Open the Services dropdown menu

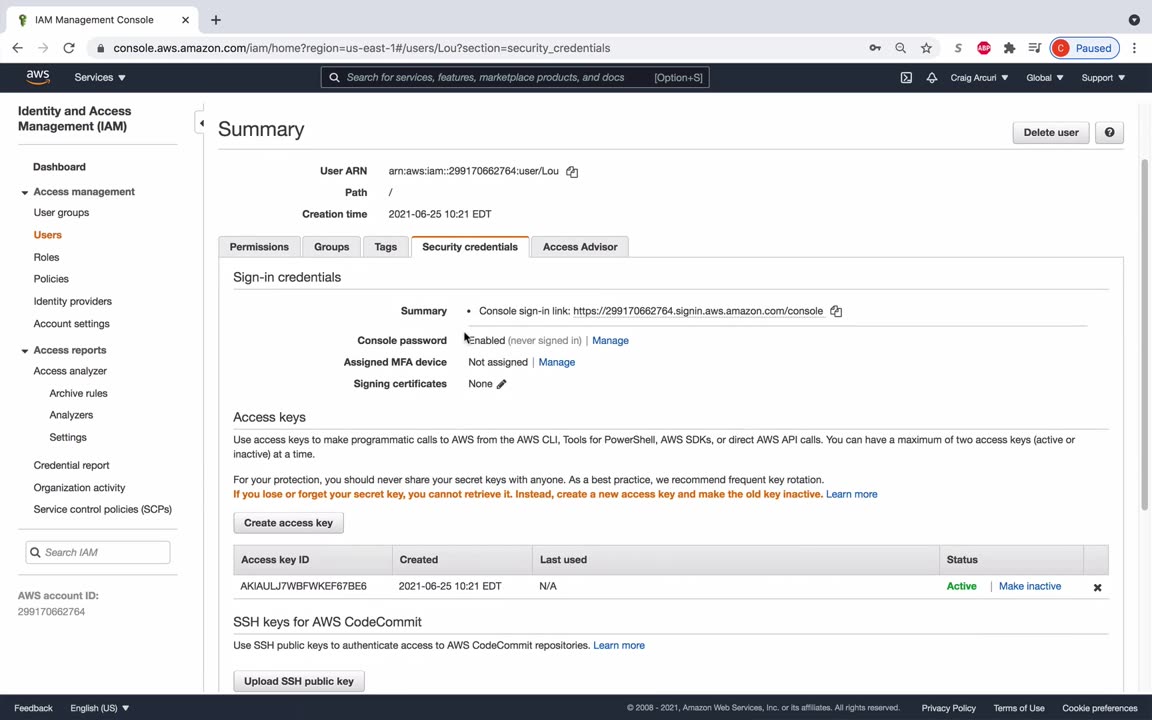(x=100, y=77)
